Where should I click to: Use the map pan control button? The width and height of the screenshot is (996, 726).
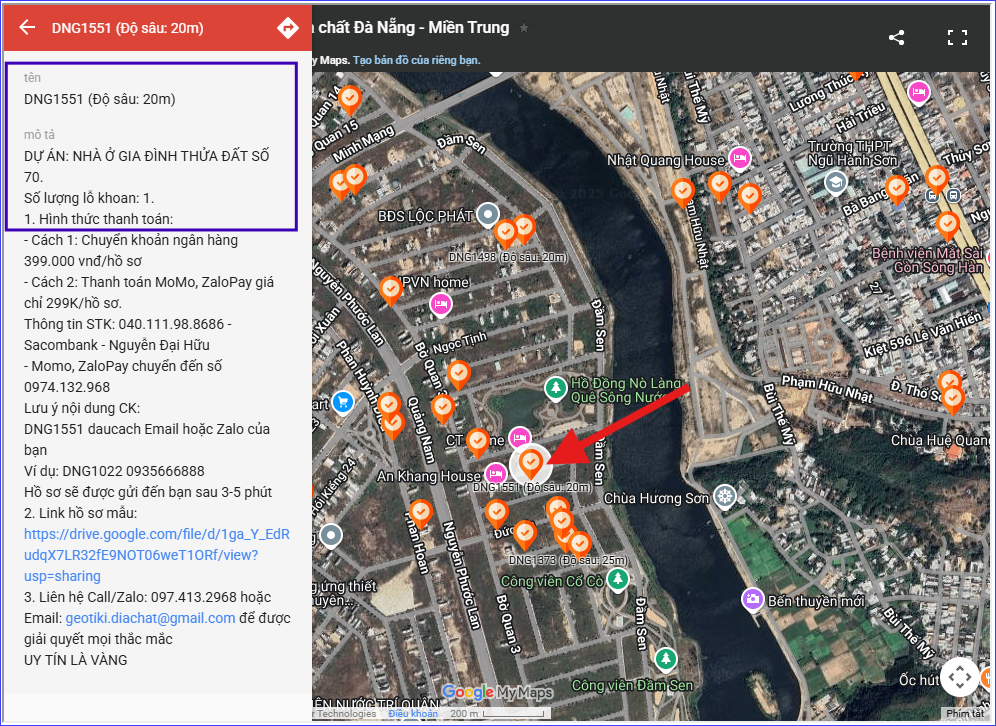pos(960,677)
